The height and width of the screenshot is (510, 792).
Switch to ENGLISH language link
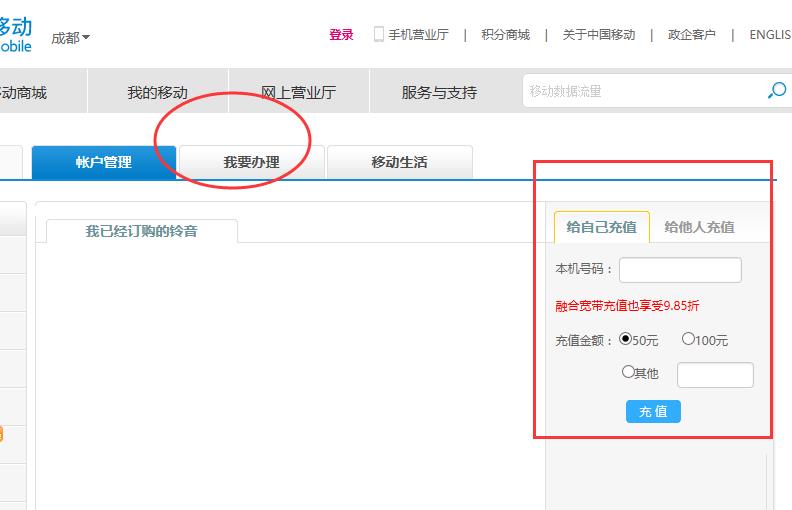pyautogui.click(x=770, y=34)
